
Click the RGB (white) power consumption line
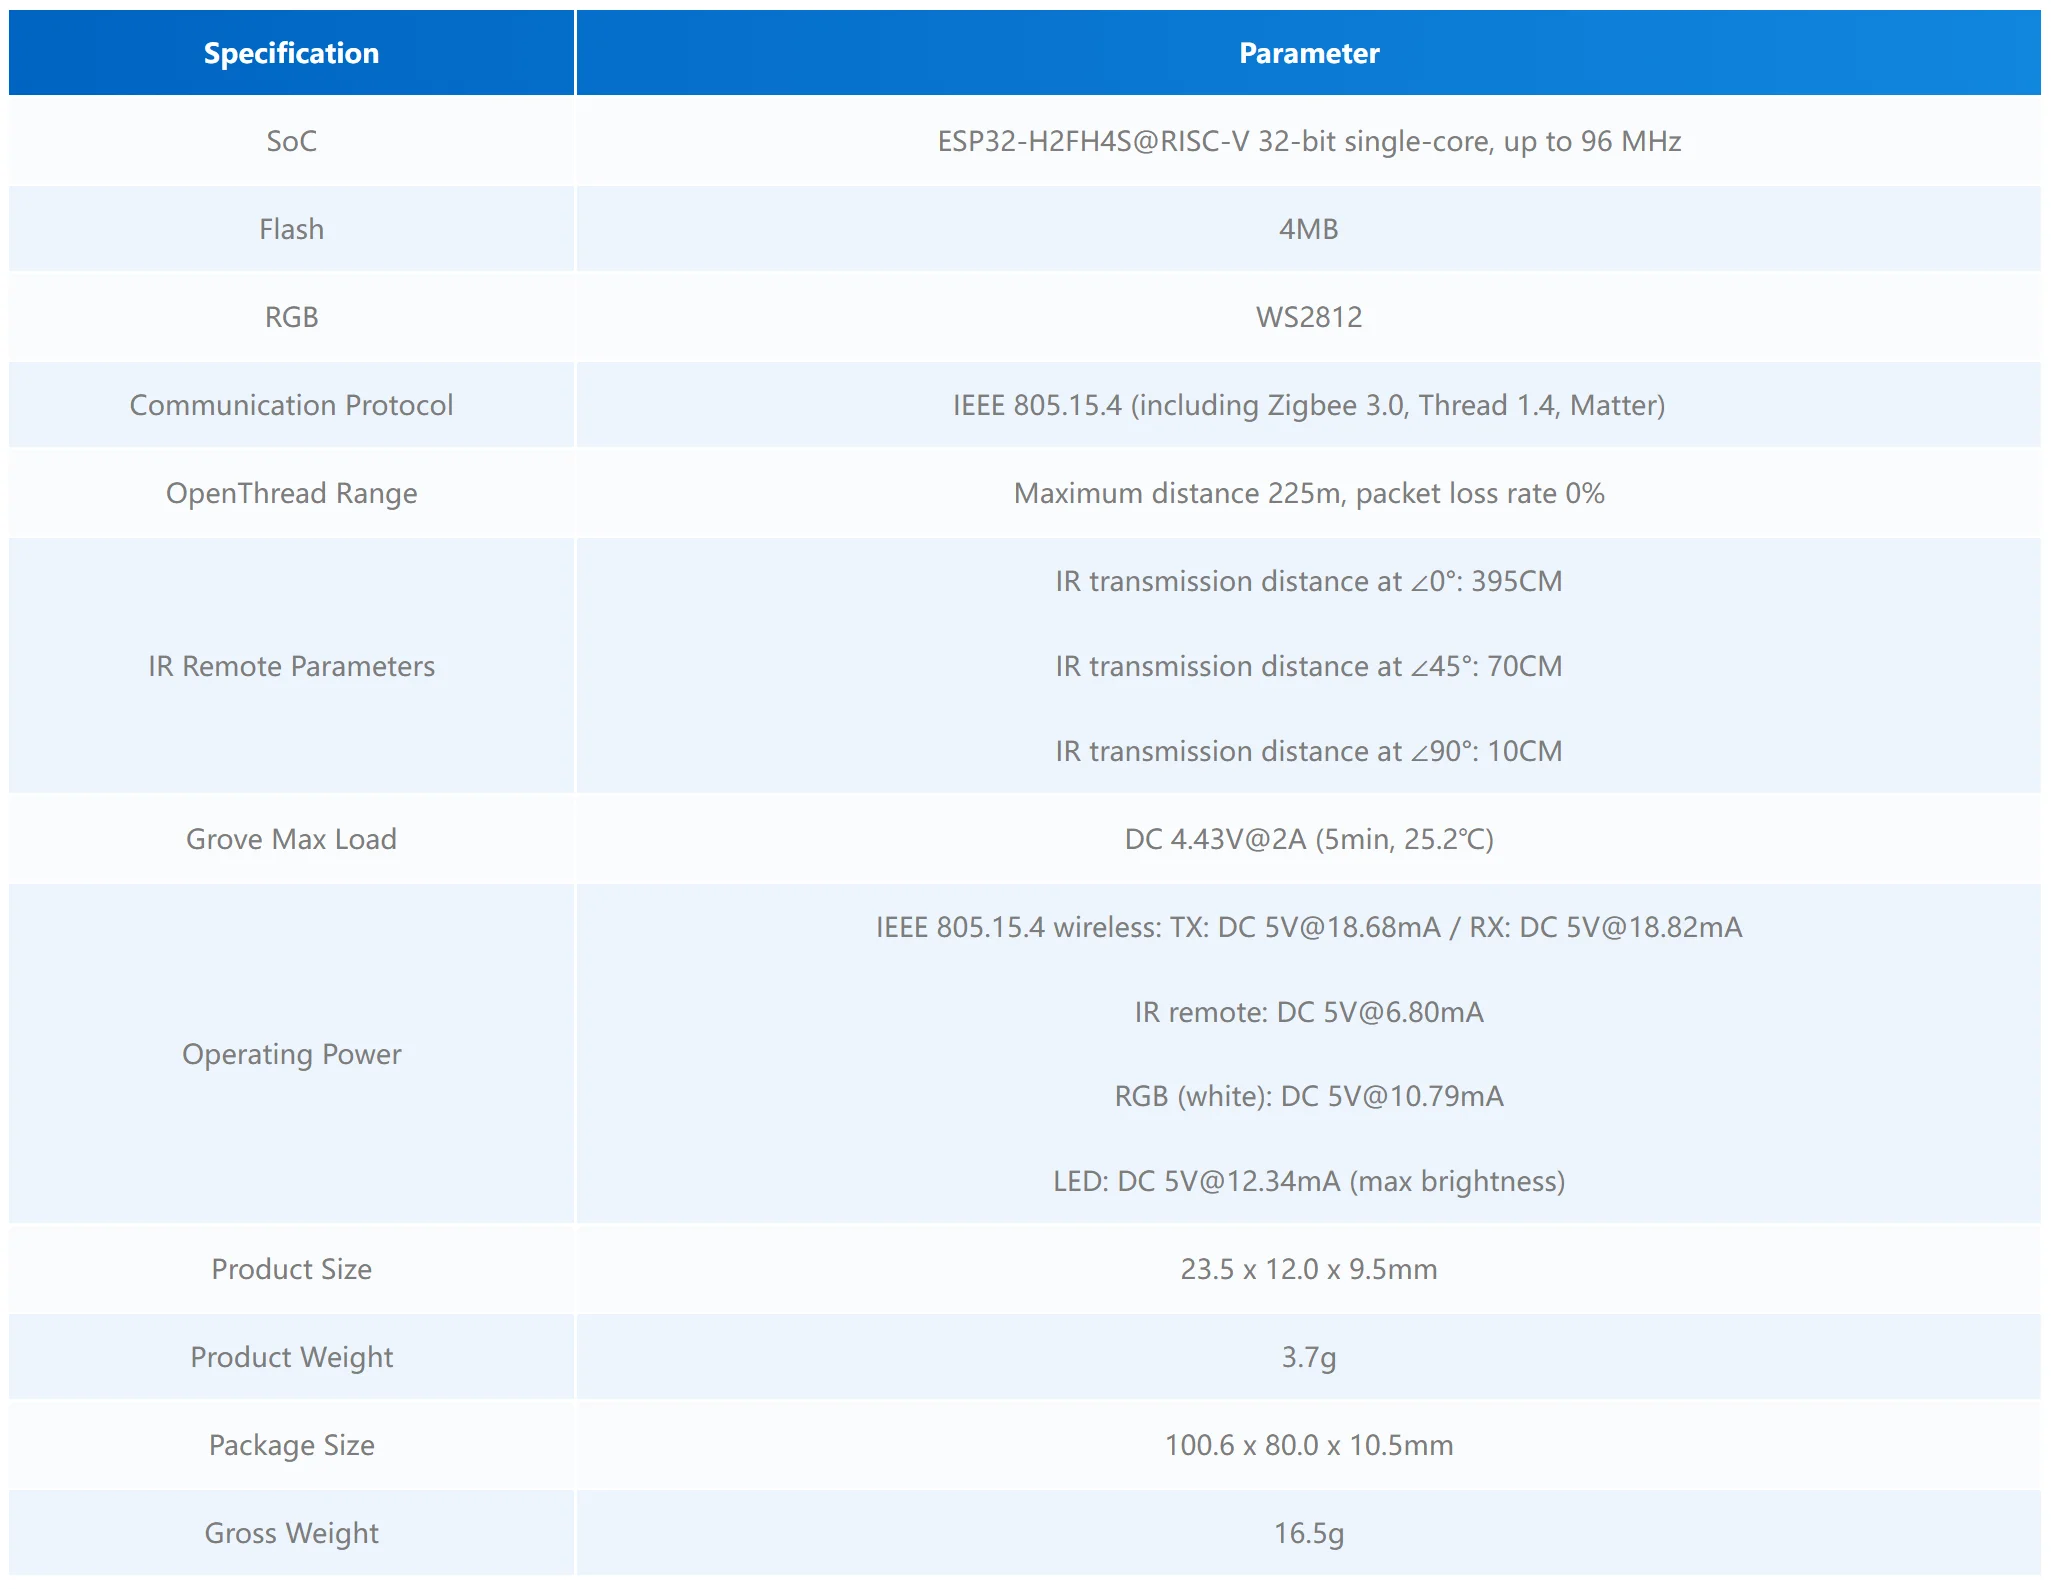tap(1308, 1096)
